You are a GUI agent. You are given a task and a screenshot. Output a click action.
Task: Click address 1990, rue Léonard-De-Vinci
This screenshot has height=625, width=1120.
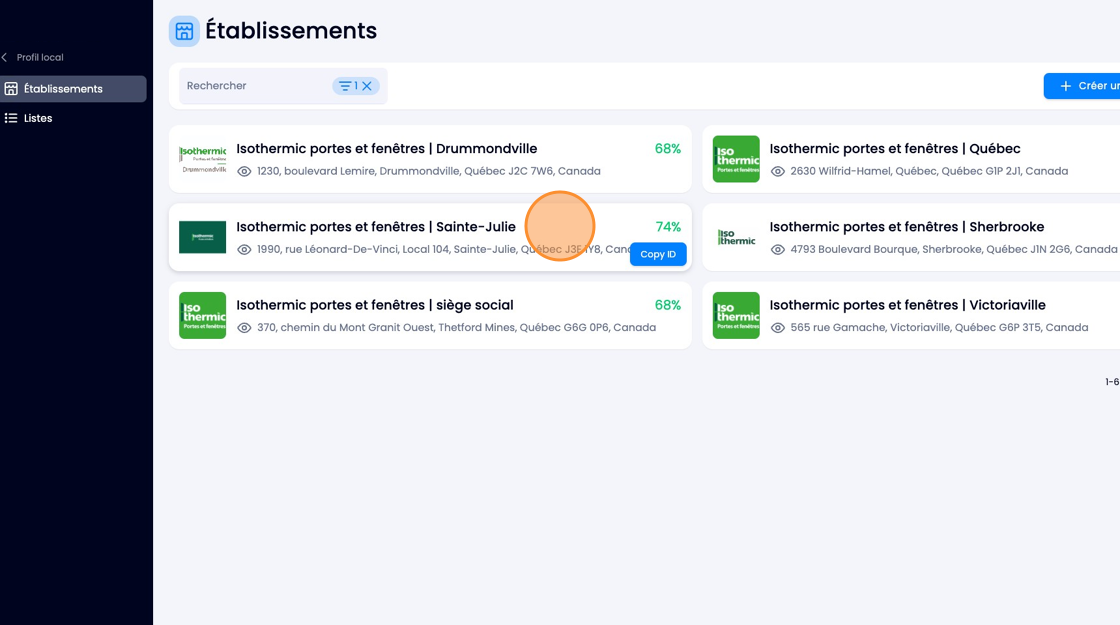(443, 249)
